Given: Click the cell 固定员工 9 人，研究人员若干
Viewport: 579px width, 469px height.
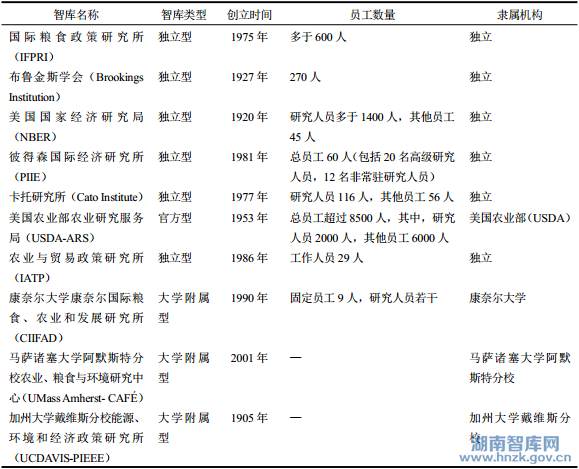Looking at the screenshot, I should [364, 298].
